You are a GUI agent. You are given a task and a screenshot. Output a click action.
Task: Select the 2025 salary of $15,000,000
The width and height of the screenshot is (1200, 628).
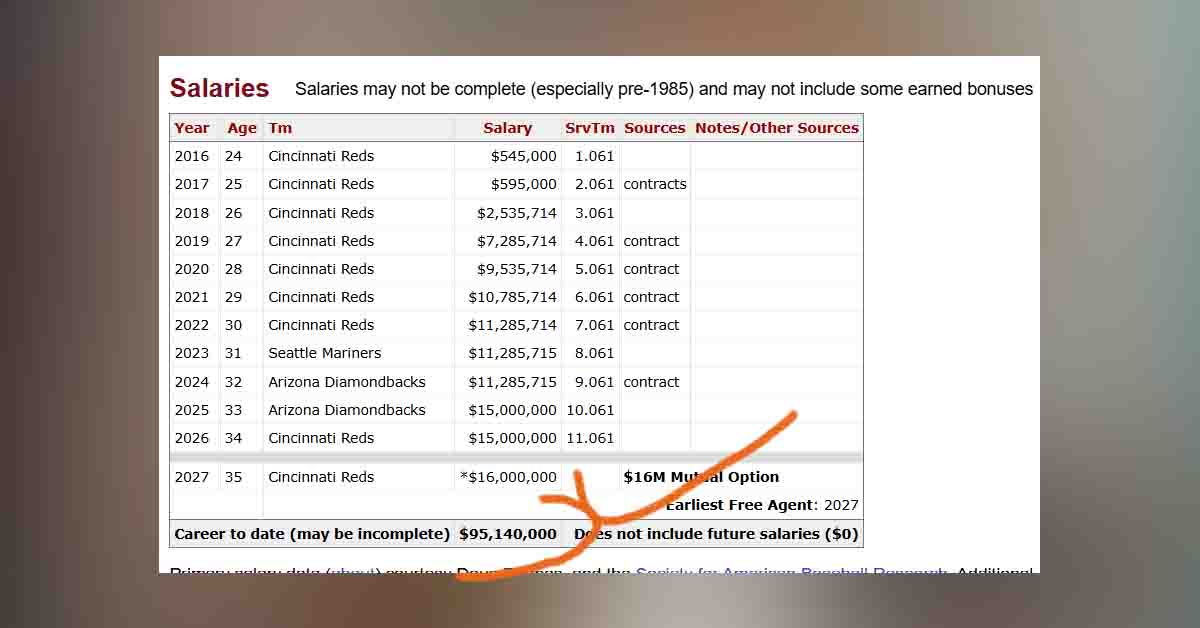512,410
